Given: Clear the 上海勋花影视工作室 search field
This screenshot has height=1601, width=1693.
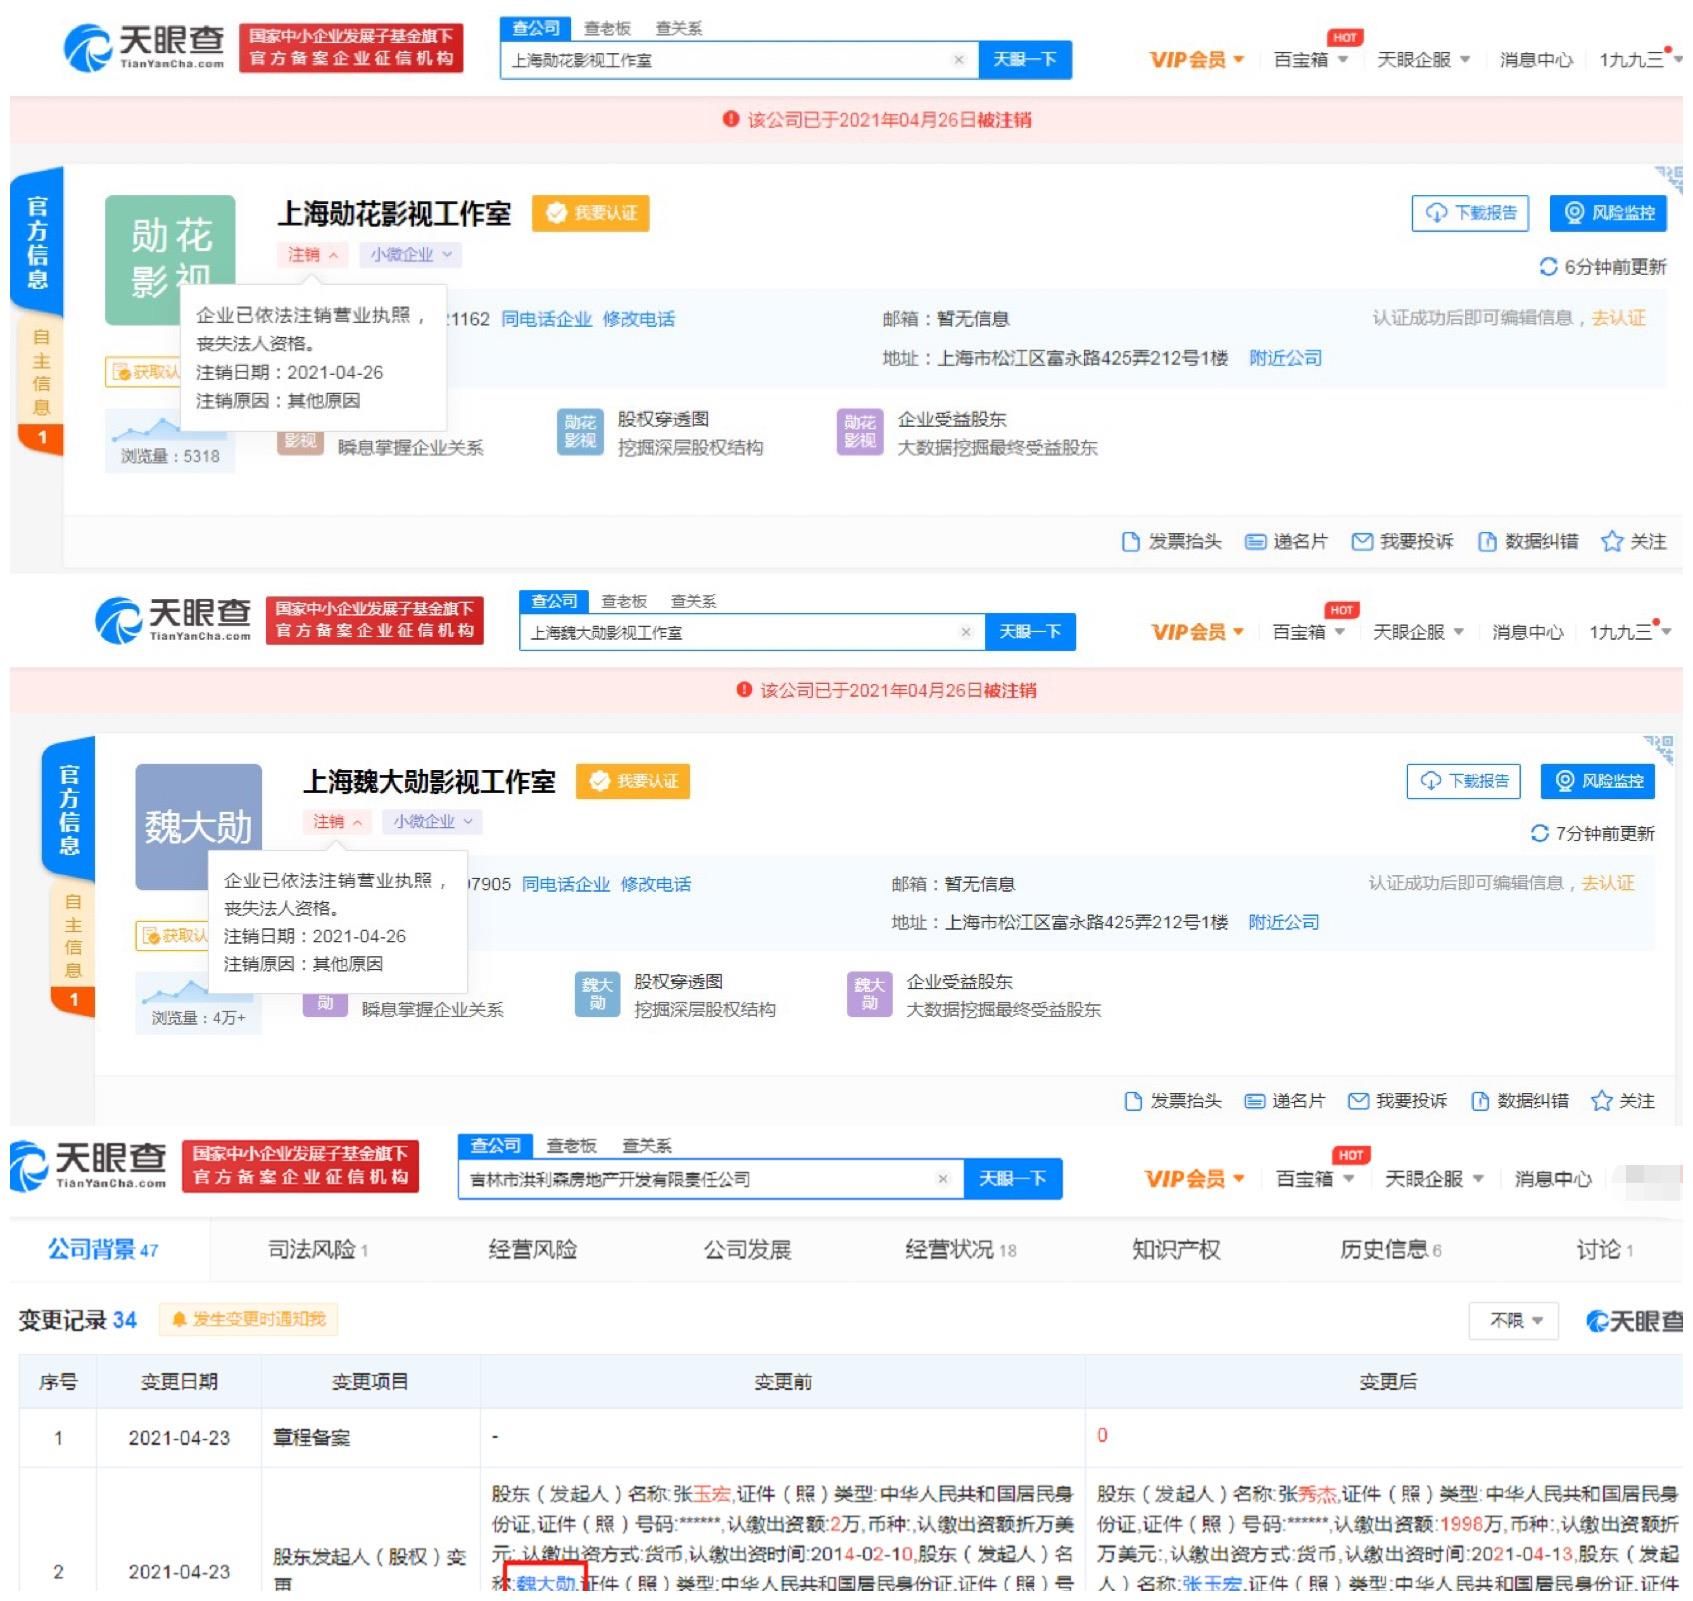Looking at the screenshot, I should [x=958, y=60].
